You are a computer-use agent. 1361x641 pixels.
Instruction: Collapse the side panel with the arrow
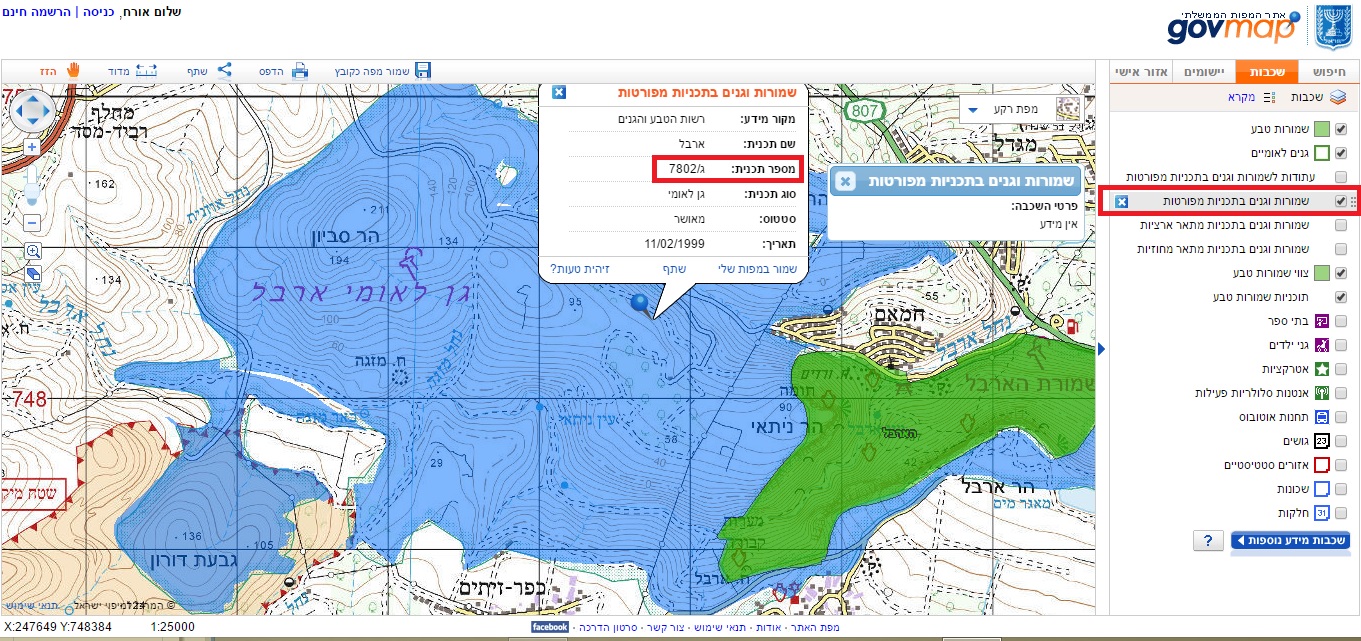[1102, 348]
